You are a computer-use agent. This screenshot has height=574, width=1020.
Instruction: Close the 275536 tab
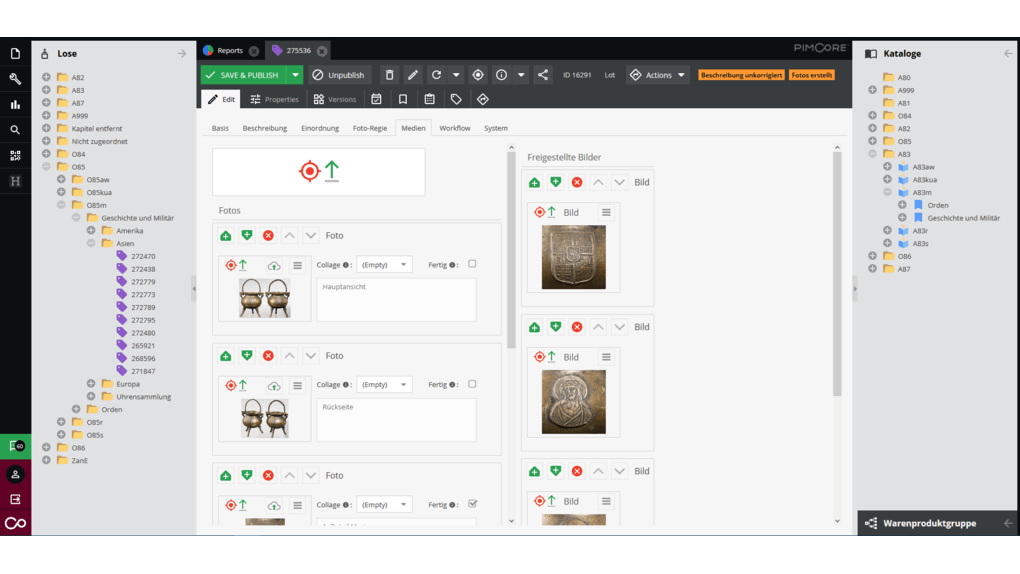[322, 51]
